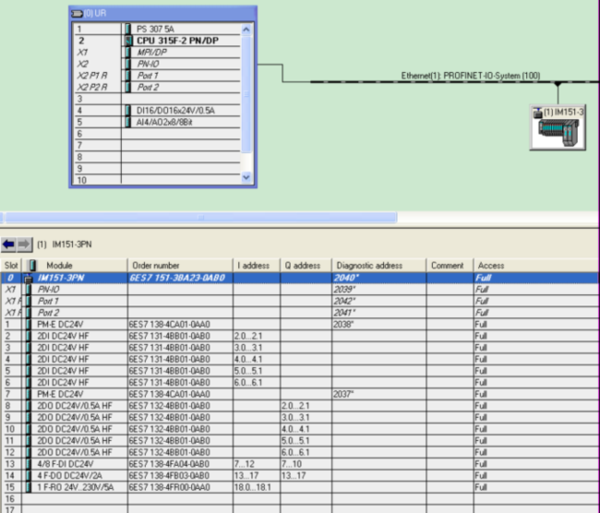Screen dimensions: 600x513
Task: Click the horizontal scrollbar of station view
Action: point(201,217)
